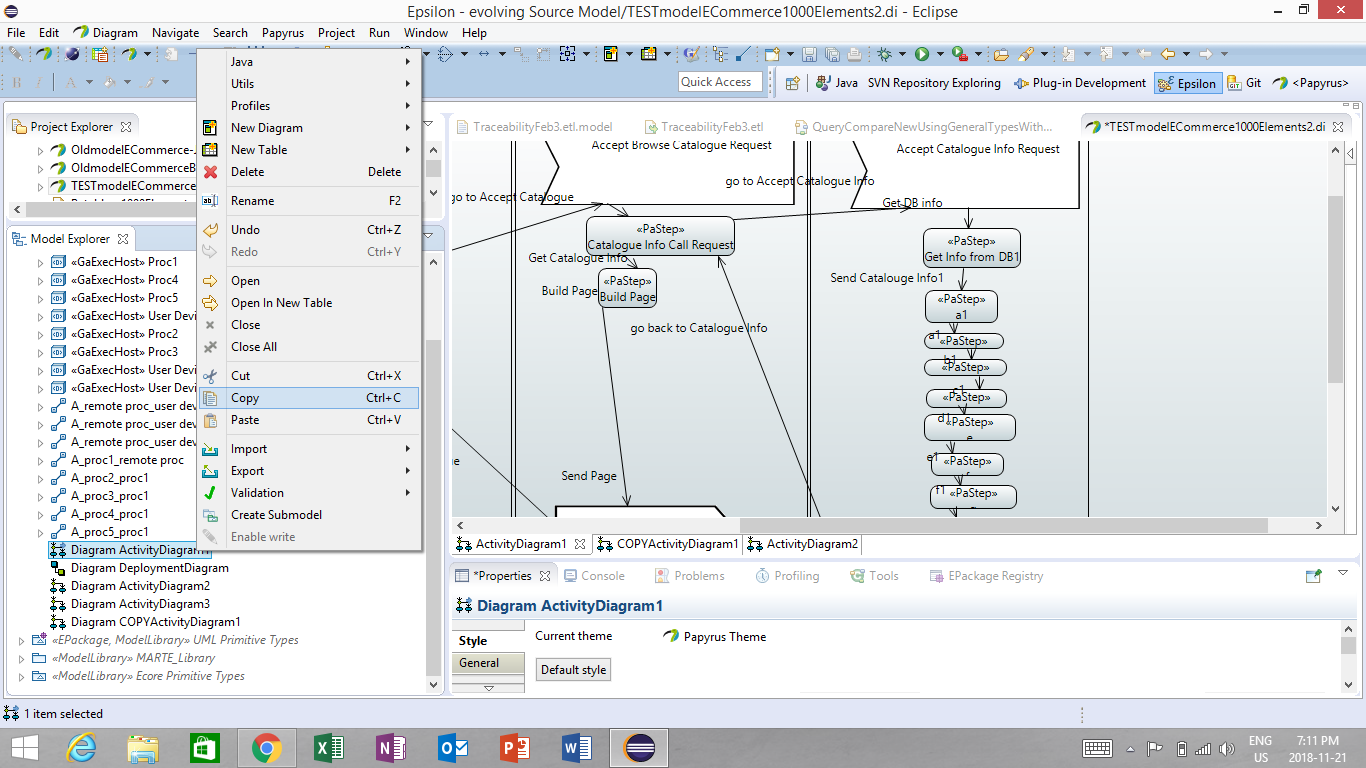Open the Console view tab
Screen dimensions: 1366x768
point(594,576)
